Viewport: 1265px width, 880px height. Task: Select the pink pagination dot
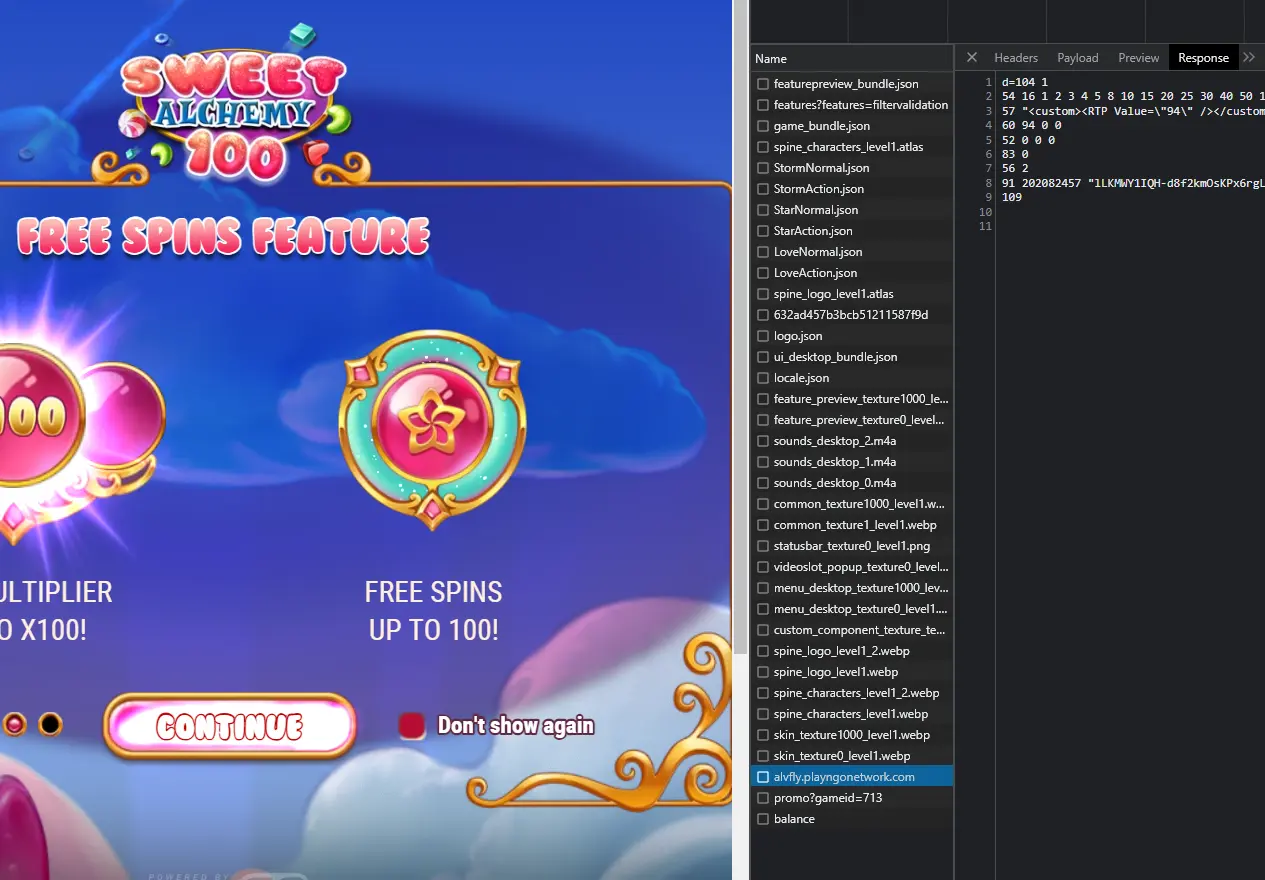(14, 724)
